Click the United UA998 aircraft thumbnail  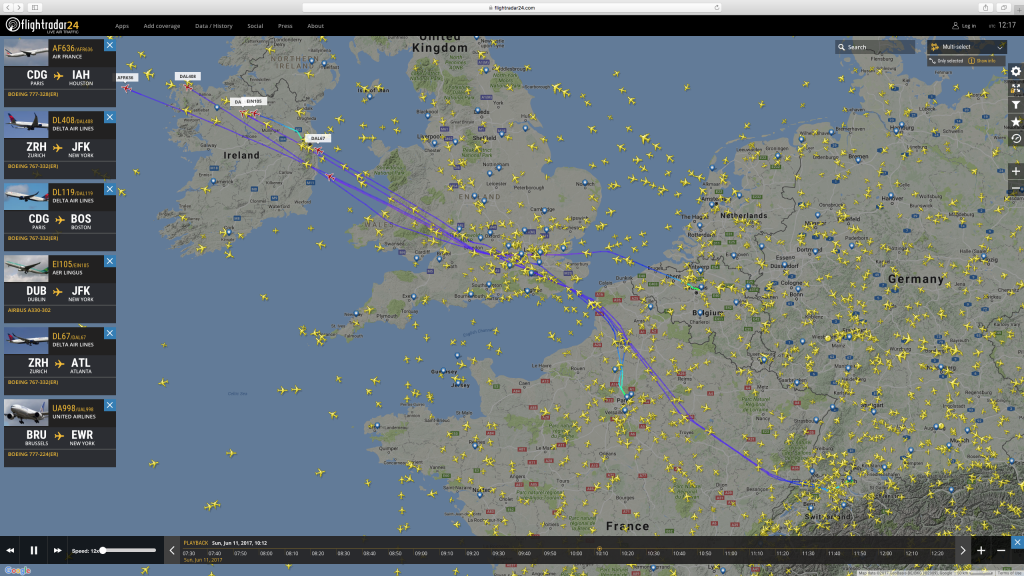(26, 411)
